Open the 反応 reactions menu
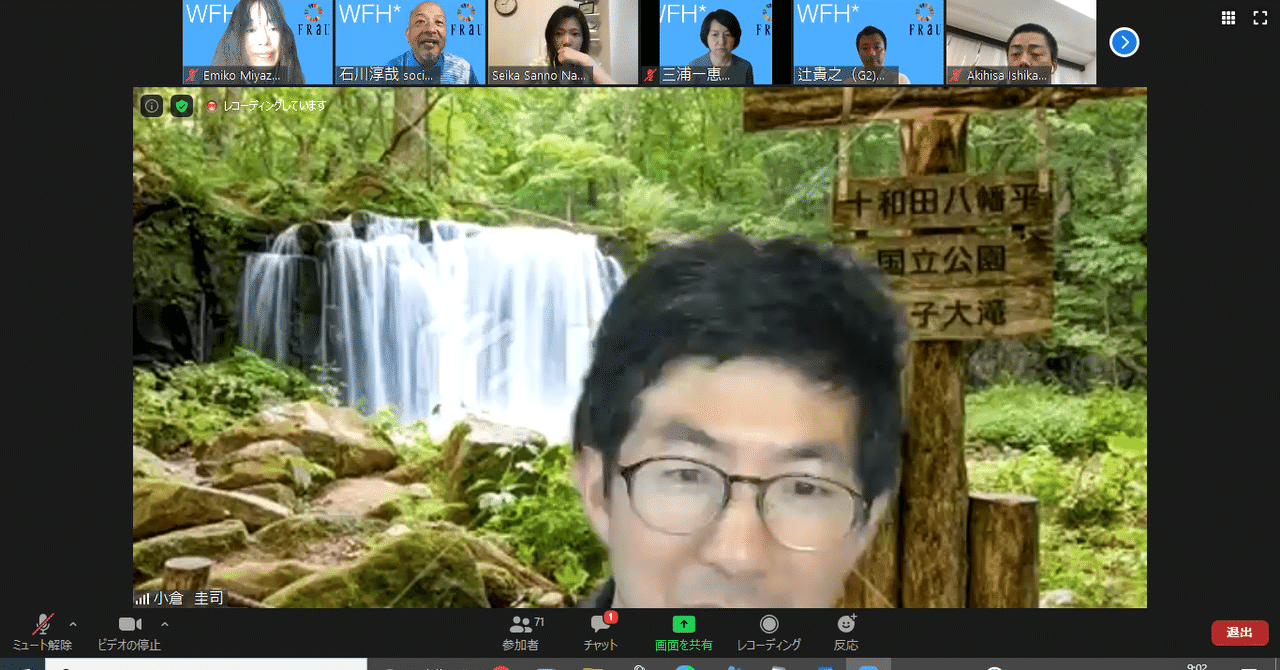The height and width of the screenshot is (670, 1280). (x=846, y=633)
